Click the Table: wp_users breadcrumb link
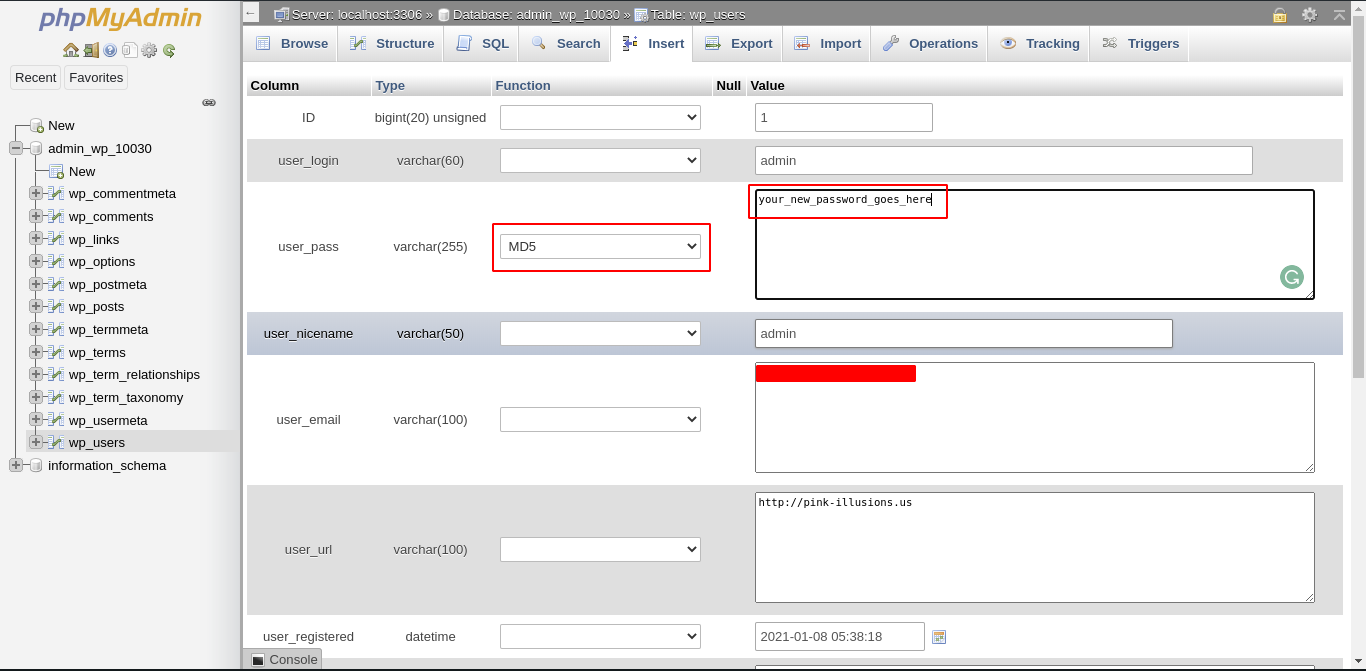This screenshot has width=1366, height=671. [697, 15]
